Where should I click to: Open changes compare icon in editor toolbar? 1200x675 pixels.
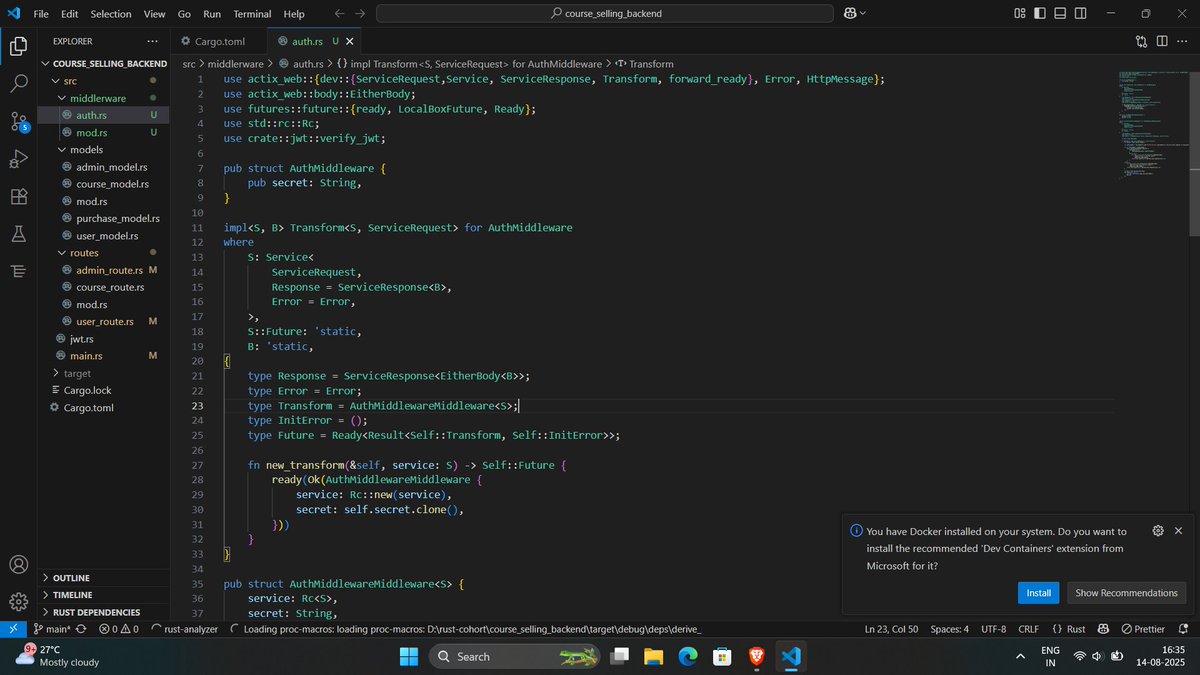1142,41
